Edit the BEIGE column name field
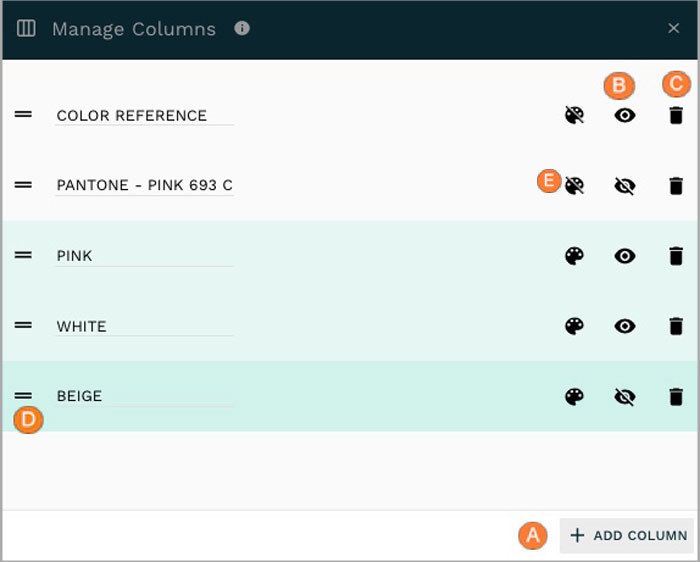 [x=144, y=396]
